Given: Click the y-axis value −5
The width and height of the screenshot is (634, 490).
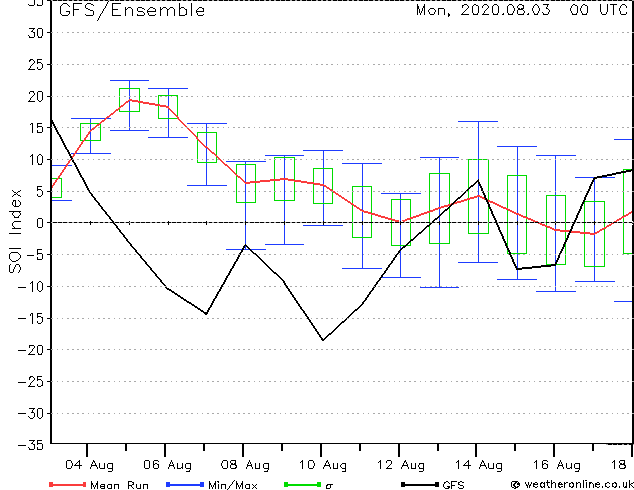Looking at the screenshot, I should pyautogui.click(x=35, y=255).
